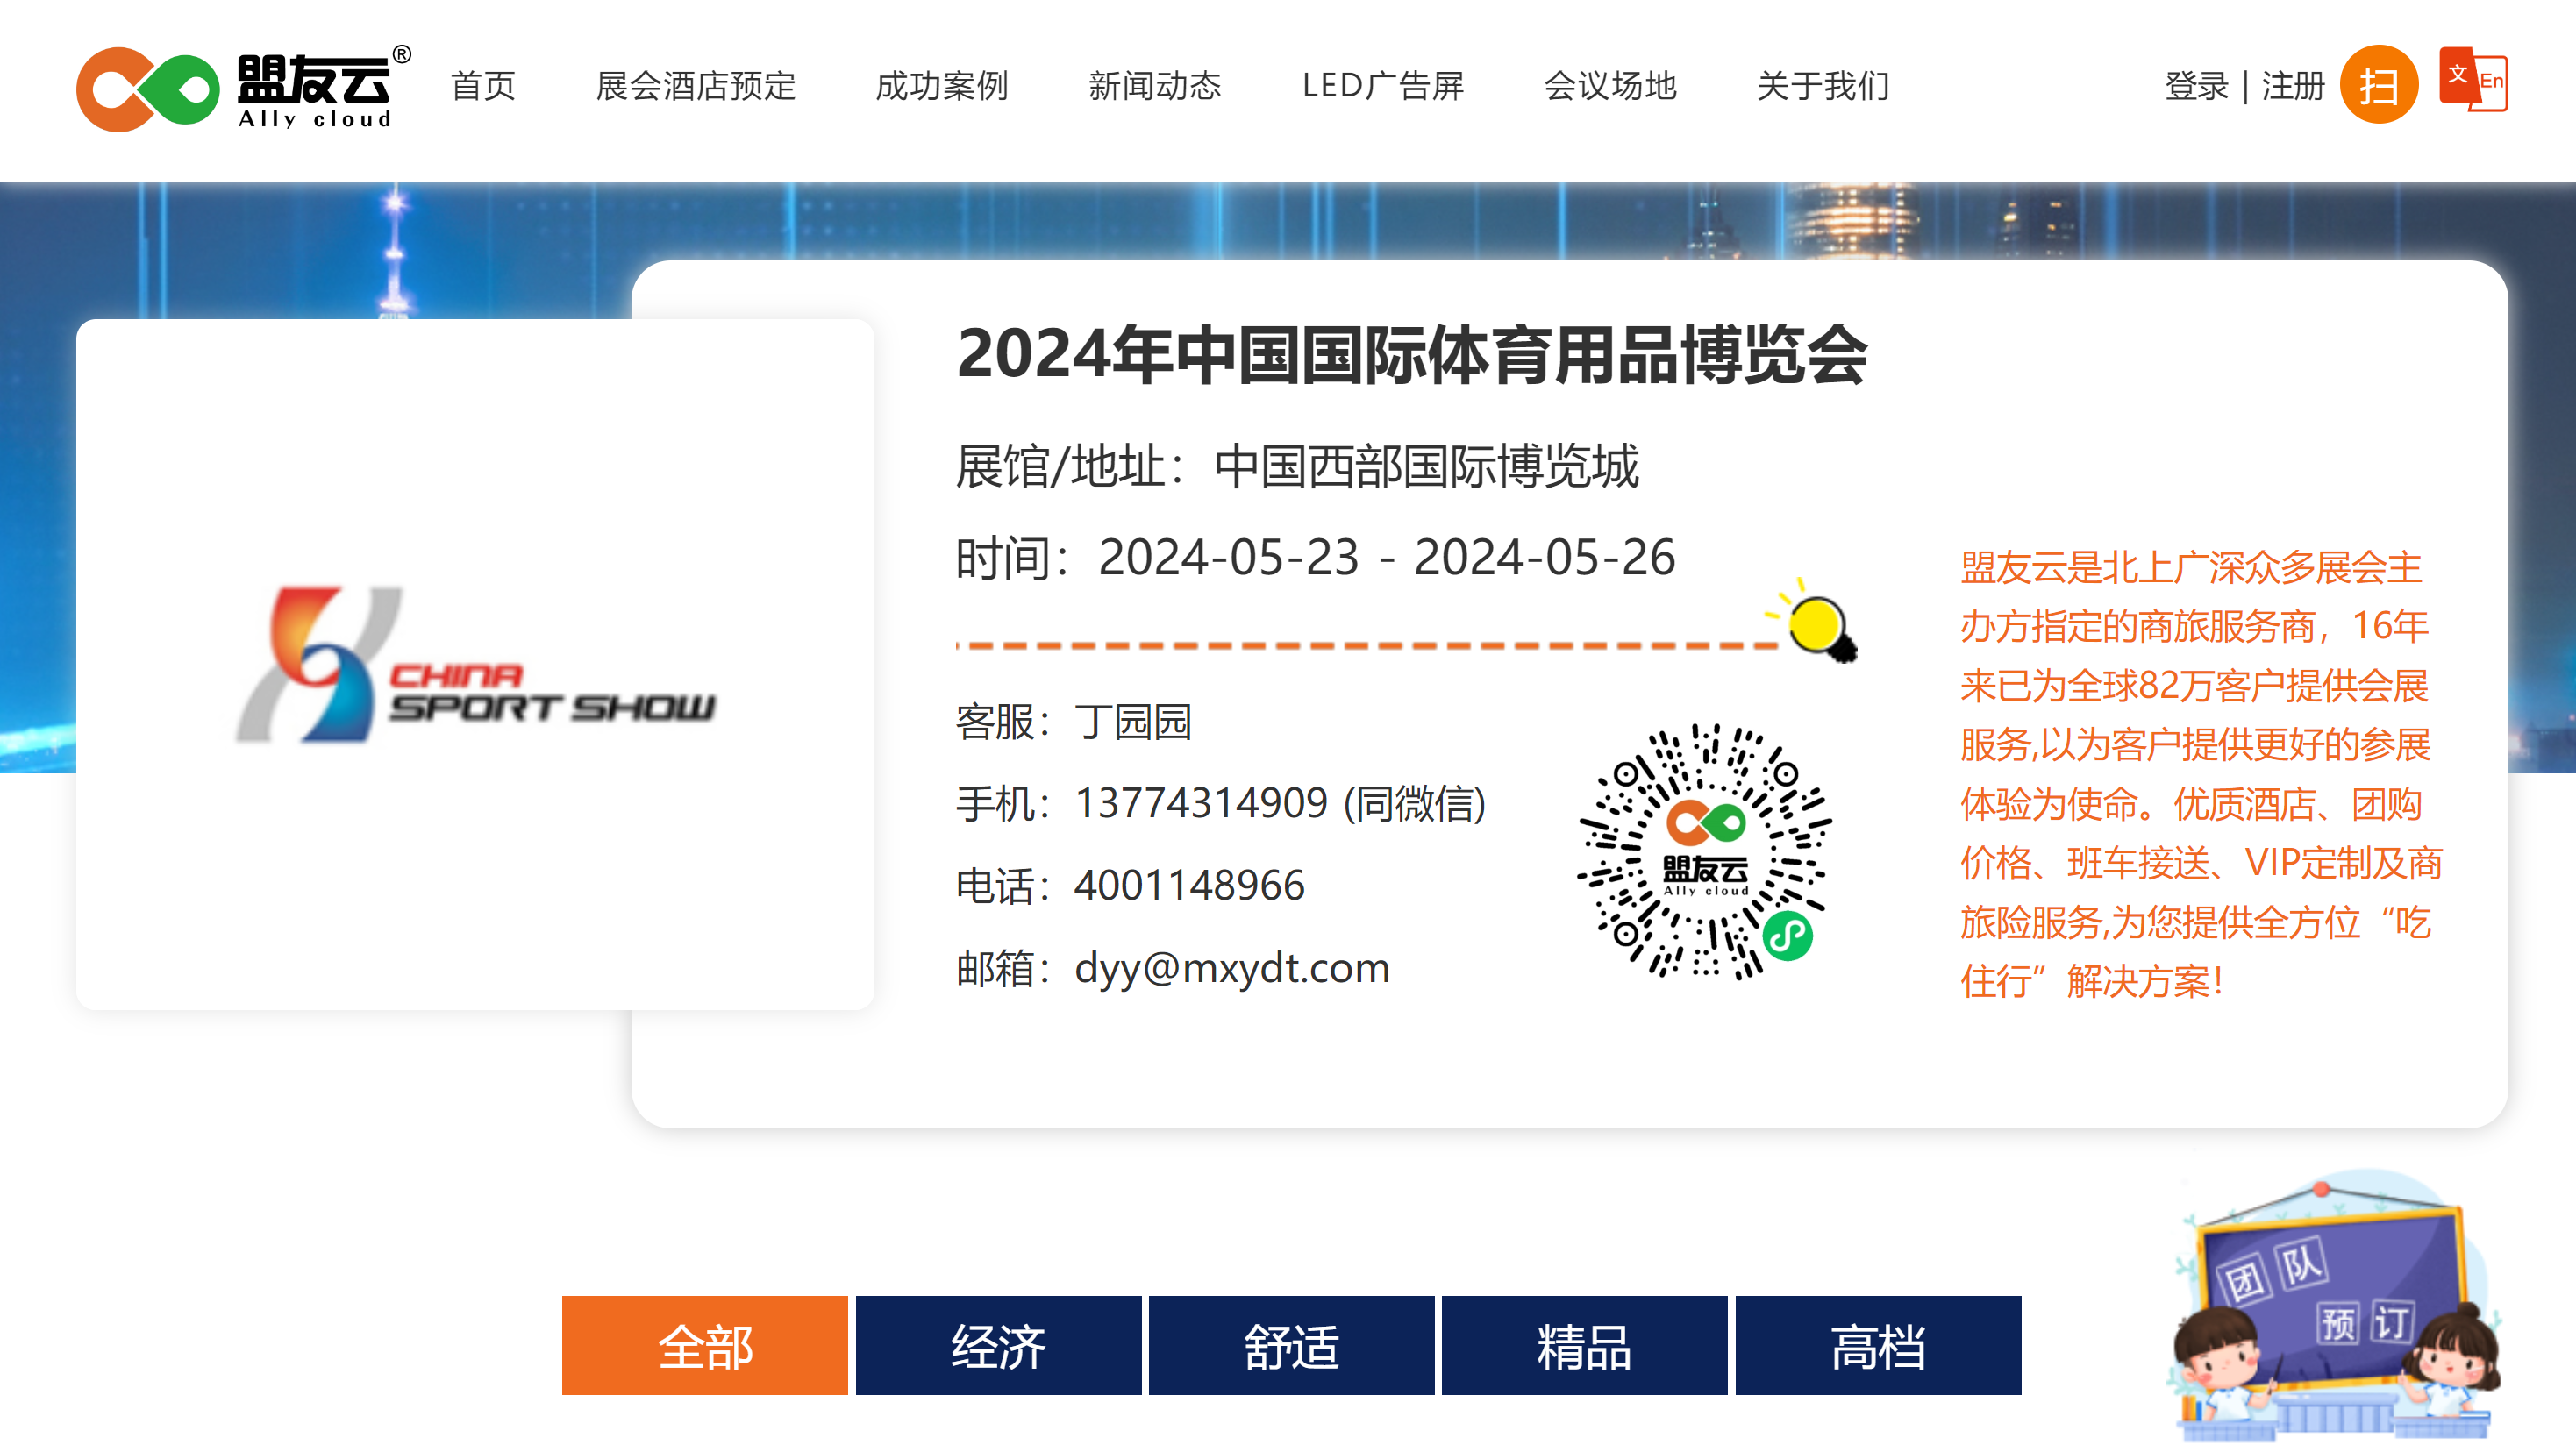This screenshot has height=1445, width=2576.
Task: Click the date range 2024-05-23 - 2024-05-26
Action: click(1387, 557)
